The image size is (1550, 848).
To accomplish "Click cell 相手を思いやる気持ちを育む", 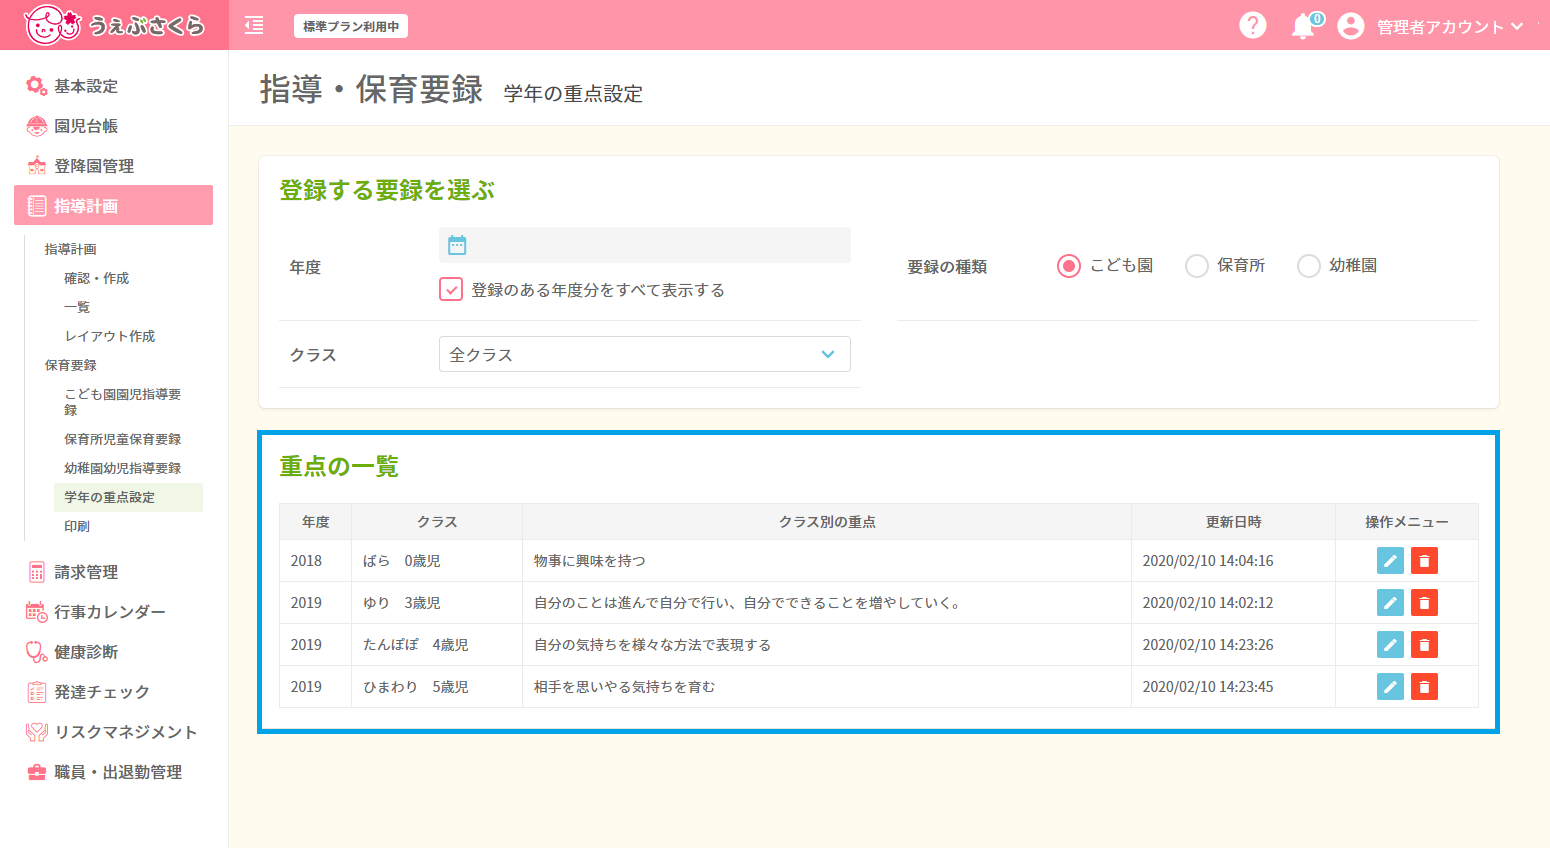I will (x=625, y=687).
